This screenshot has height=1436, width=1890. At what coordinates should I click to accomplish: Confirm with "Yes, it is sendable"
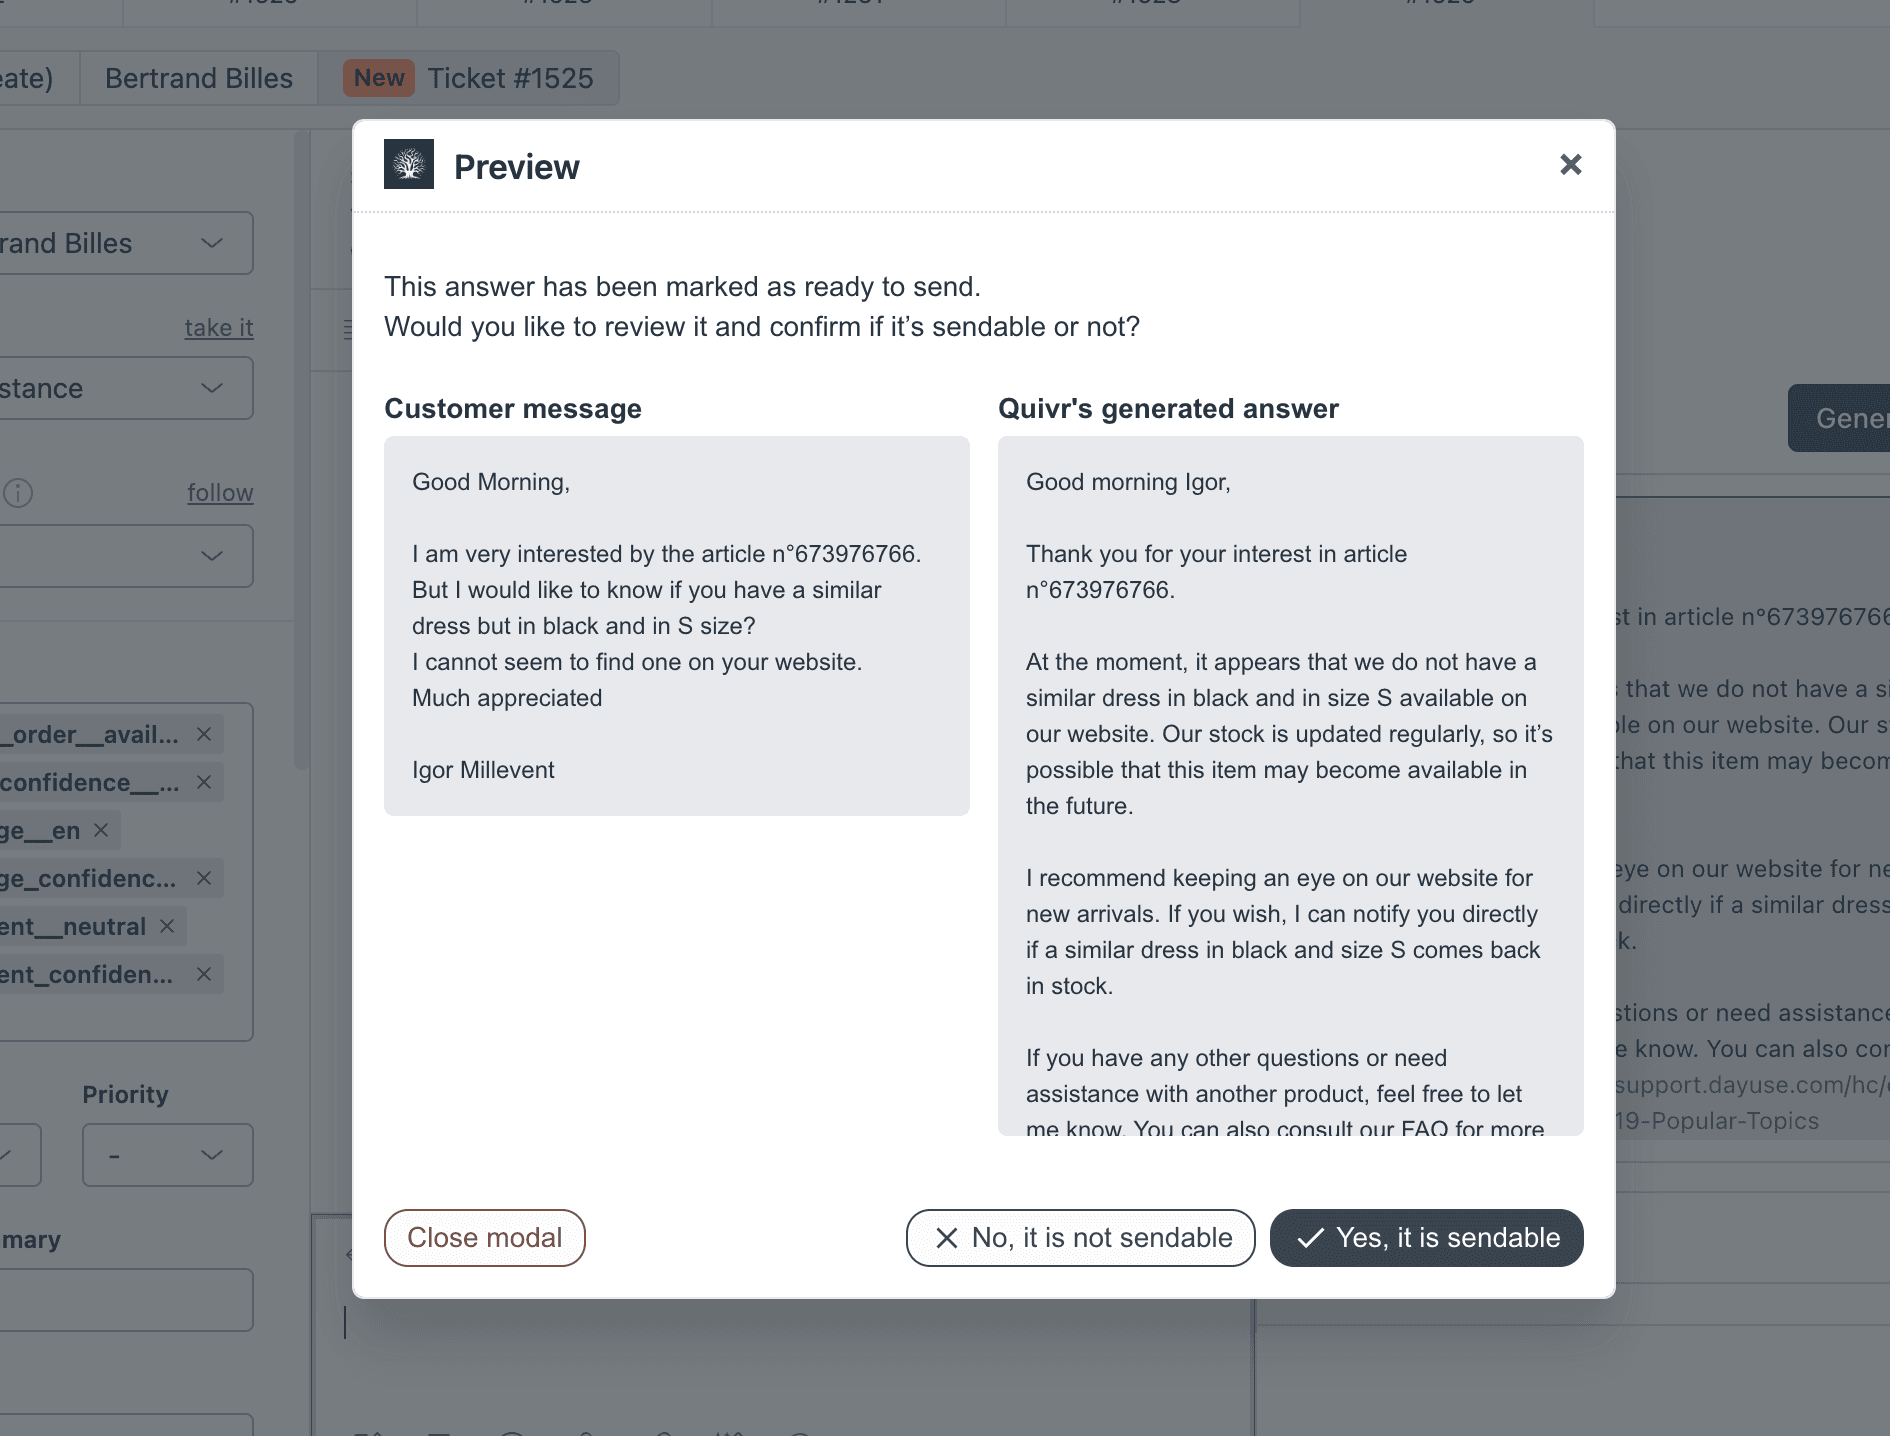pyautogui.click(x=1426, y=1237)
